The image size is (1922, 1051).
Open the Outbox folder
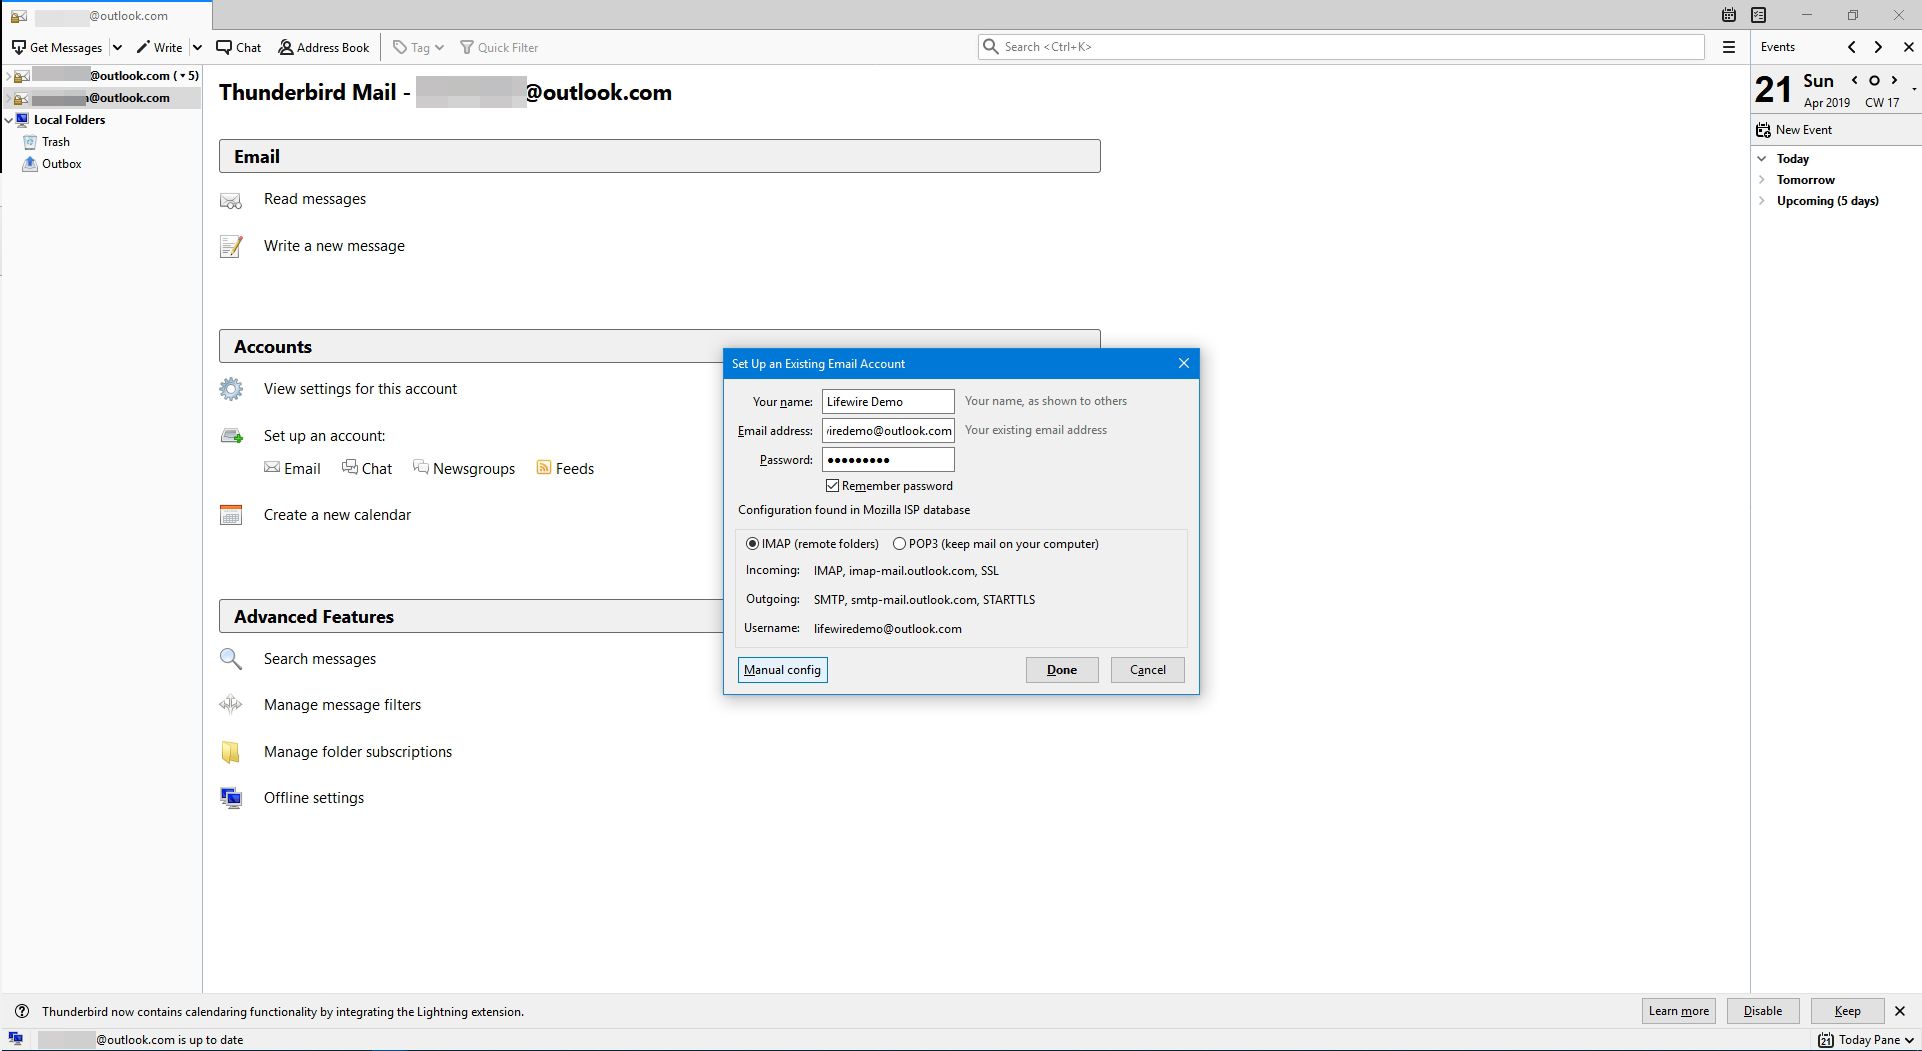(61, 164)
